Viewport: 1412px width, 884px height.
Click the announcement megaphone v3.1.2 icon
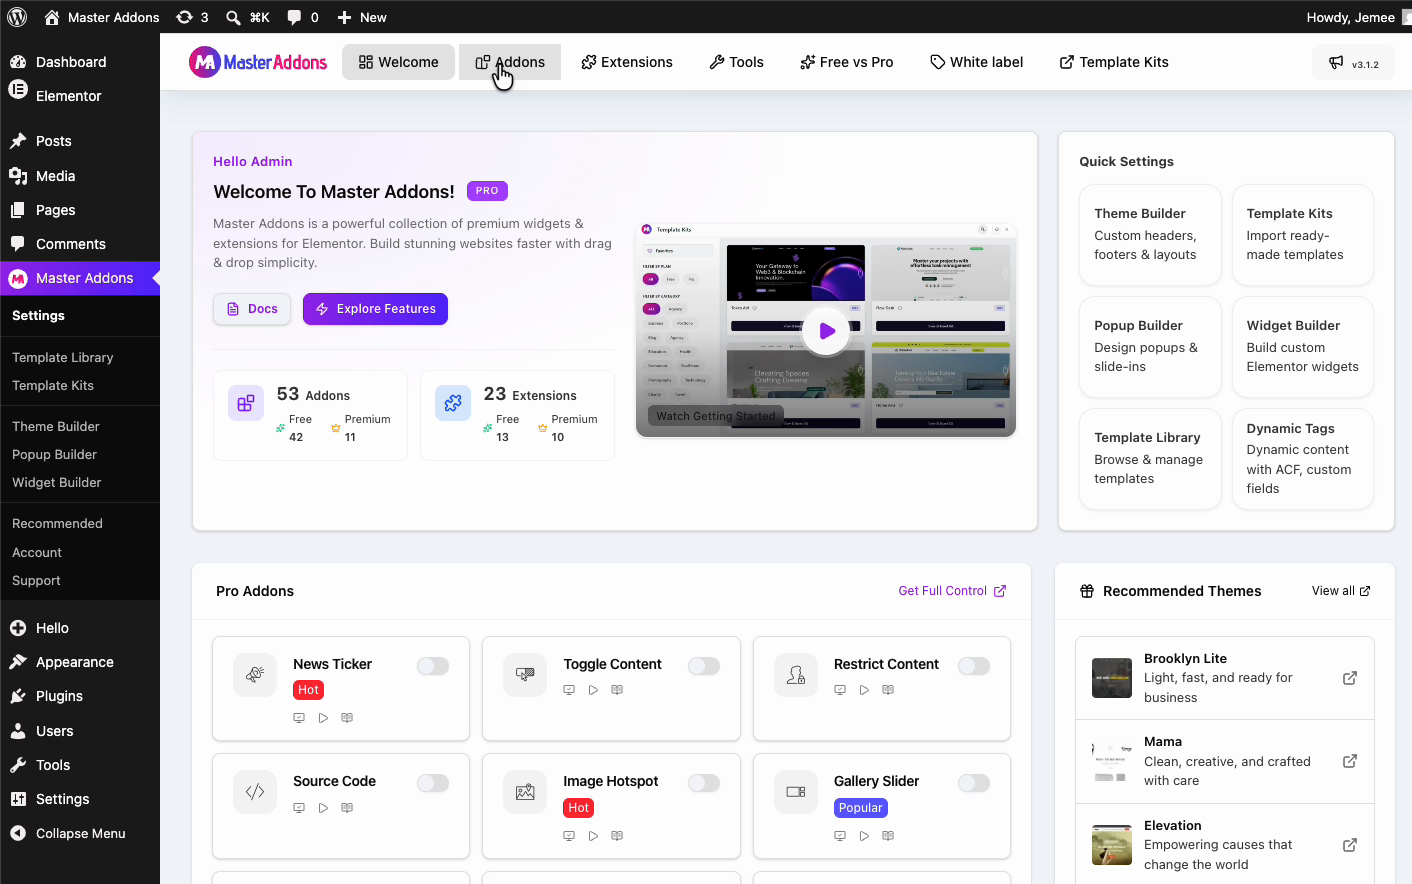tap(1353, 63)
